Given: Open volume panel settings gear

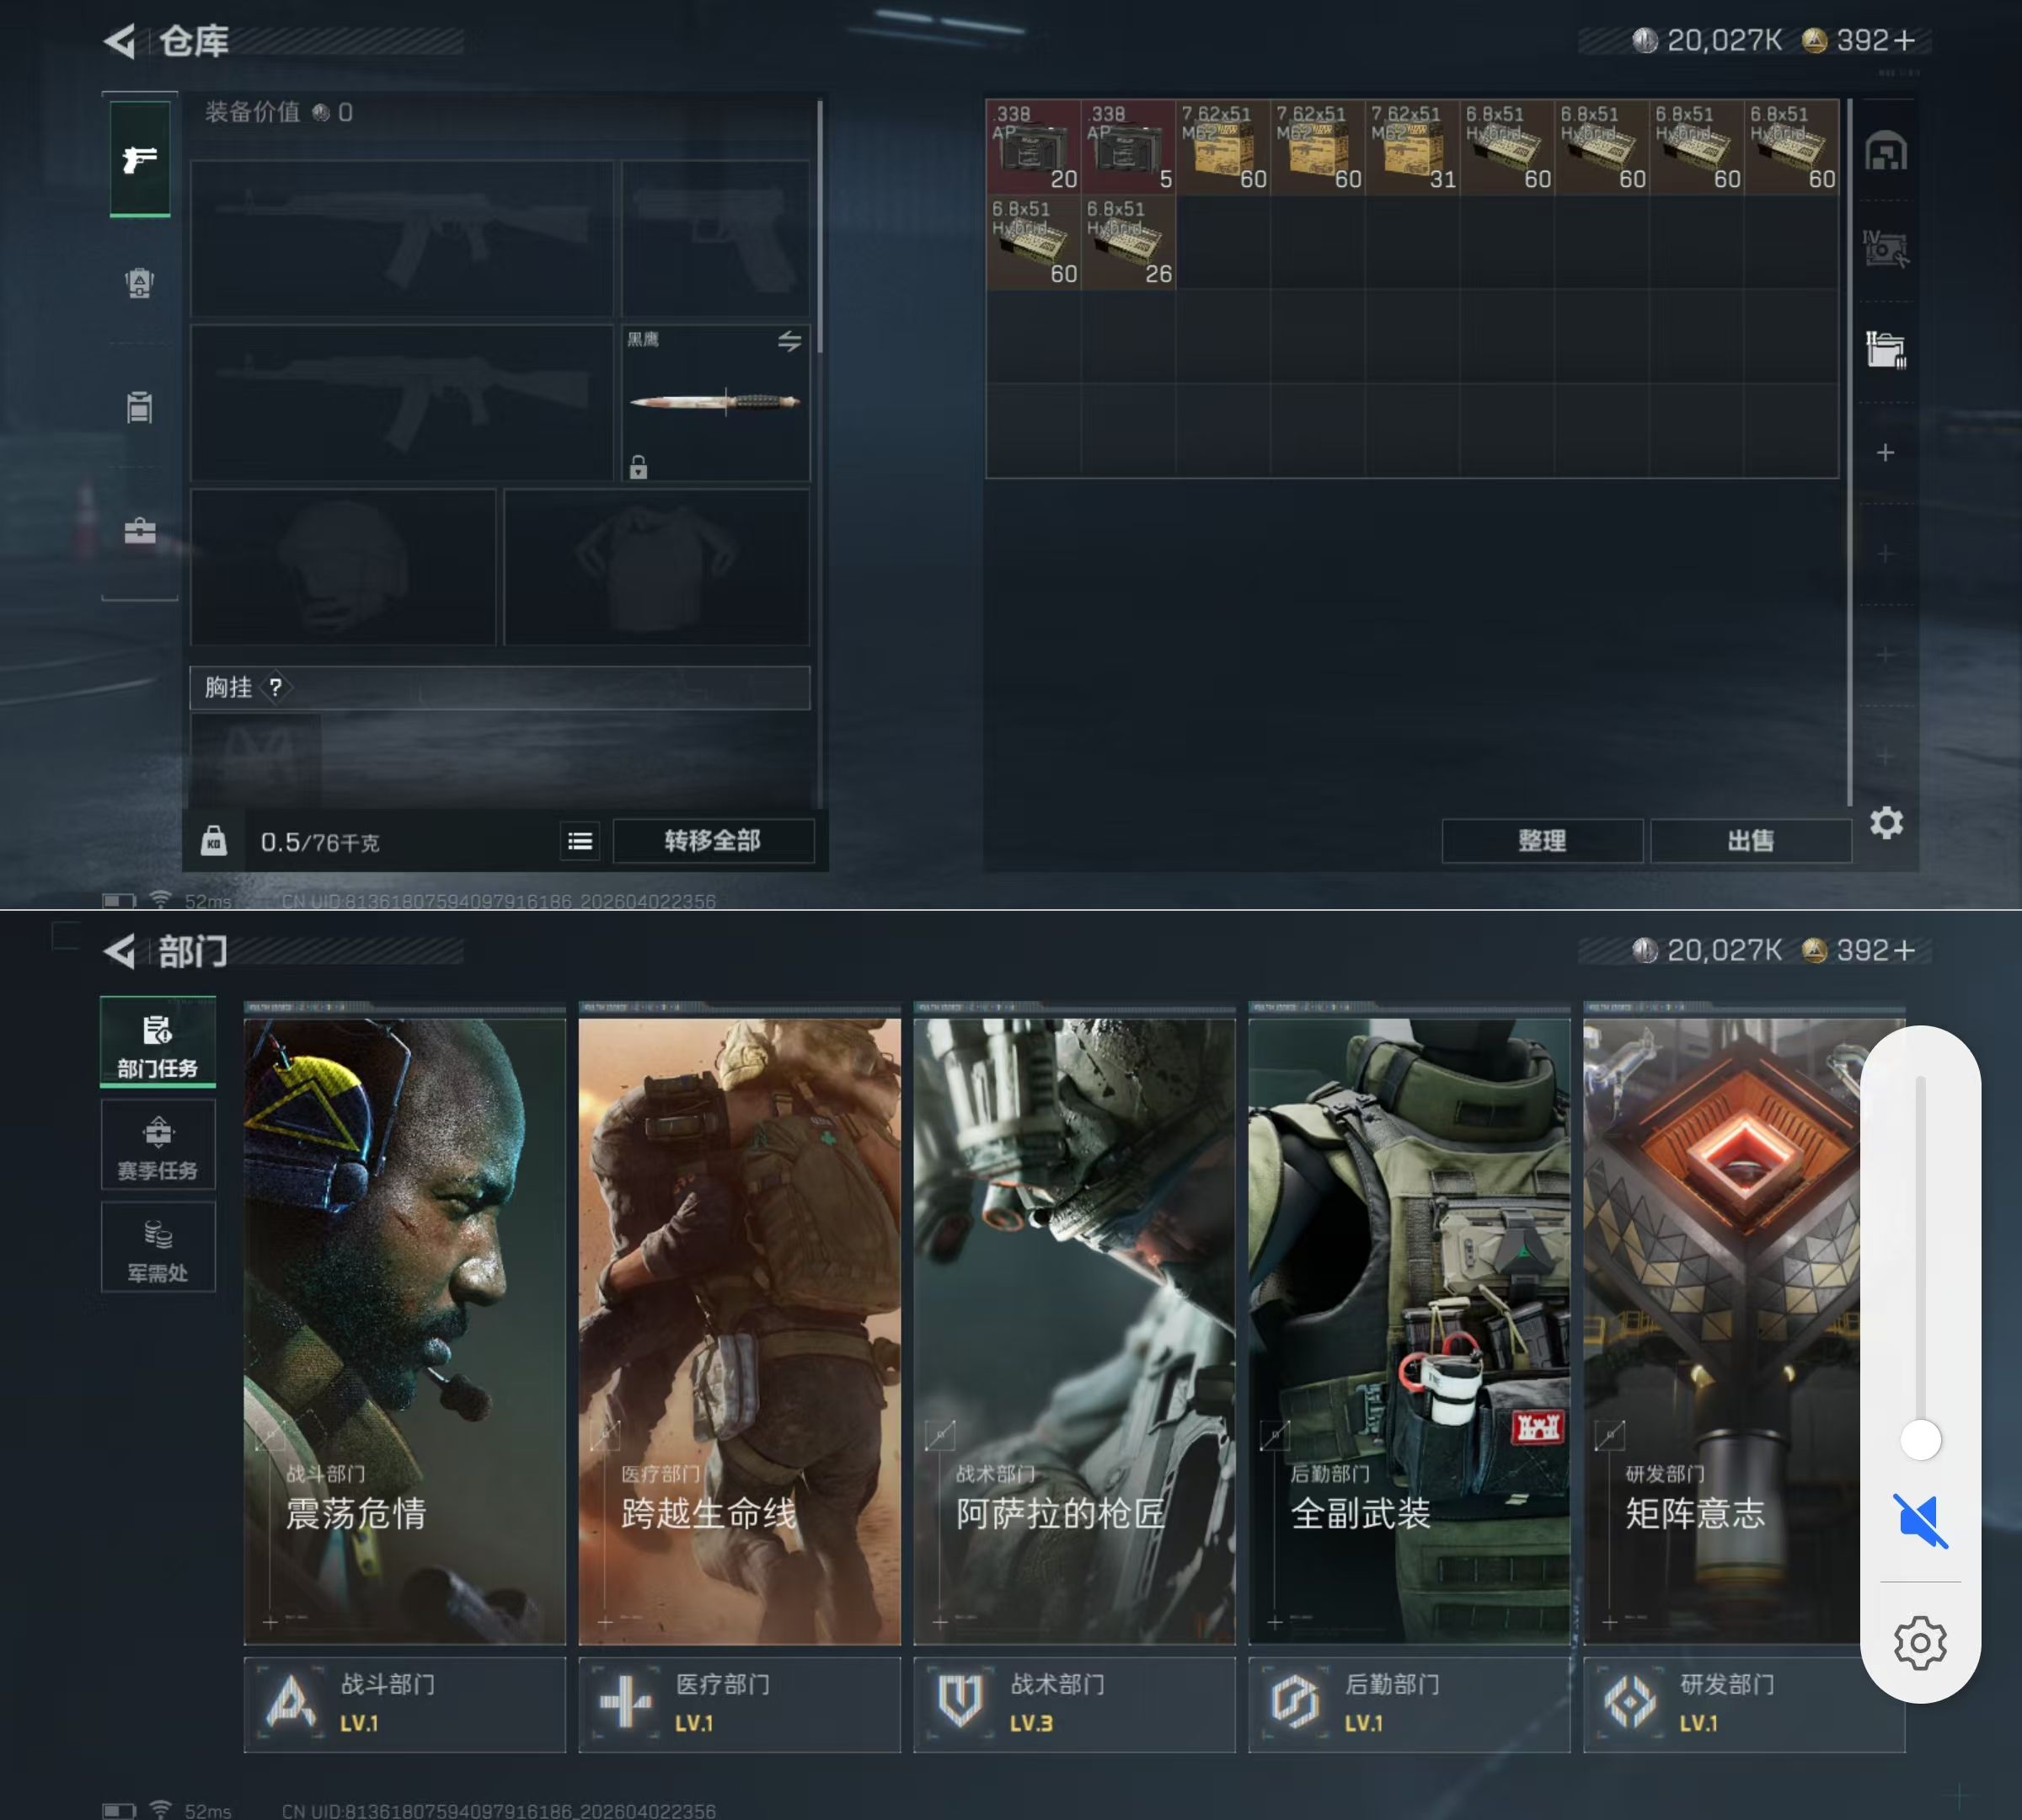Looking at the screenshot, I should 1920,1642.
